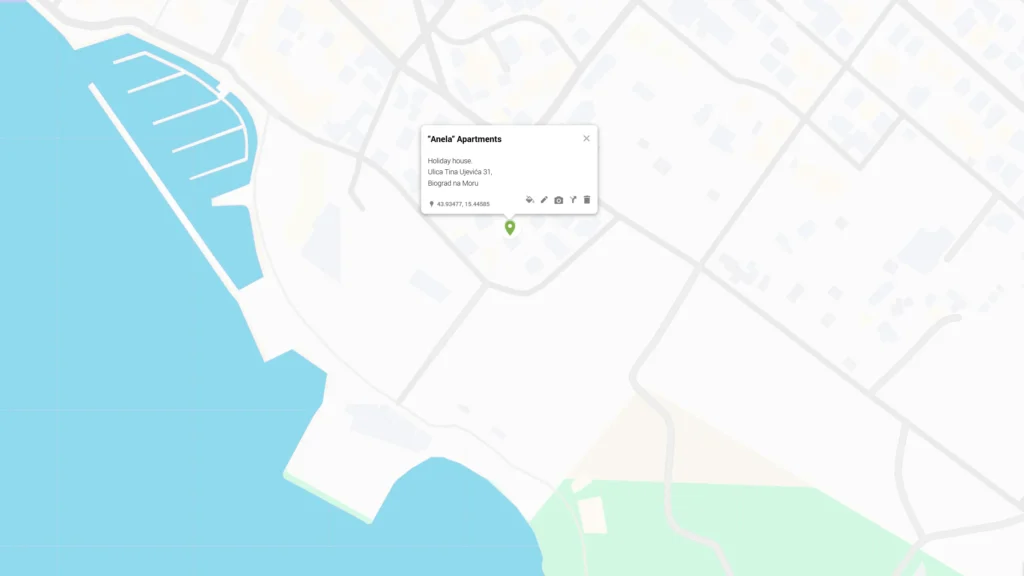Screen dimensions: 1024x576
Task: Click the small white building inside the green park
Action: (592, 515)
